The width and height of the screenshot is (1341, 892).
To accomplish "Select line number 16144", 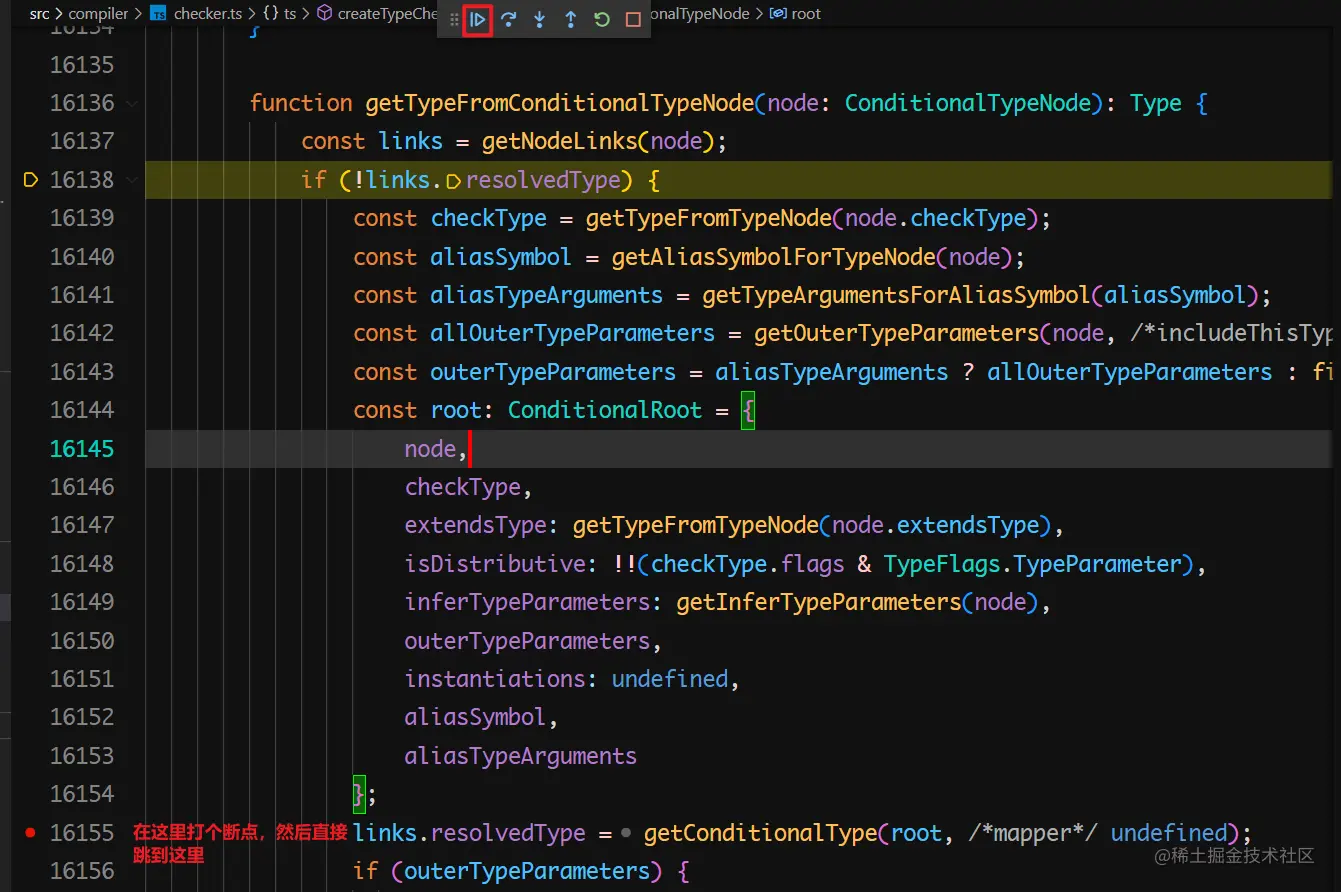I will 82,410.
